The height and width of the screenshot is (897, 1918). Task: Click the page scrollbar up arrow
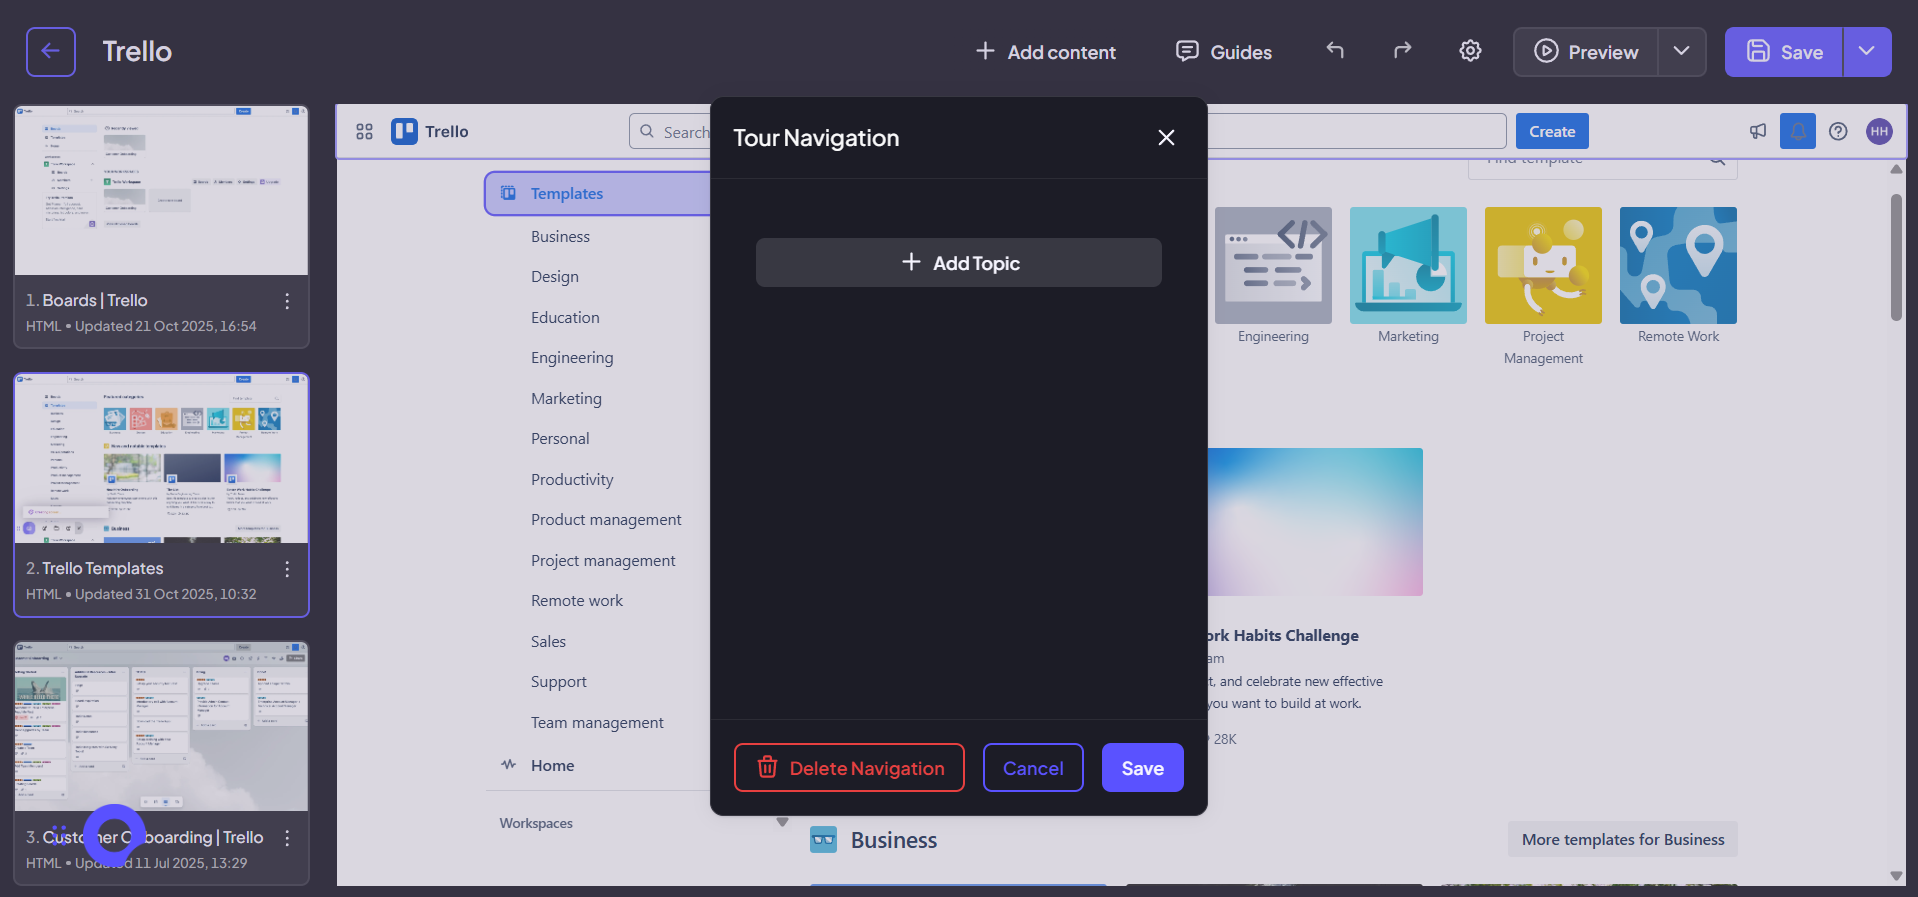(1896, 169)
